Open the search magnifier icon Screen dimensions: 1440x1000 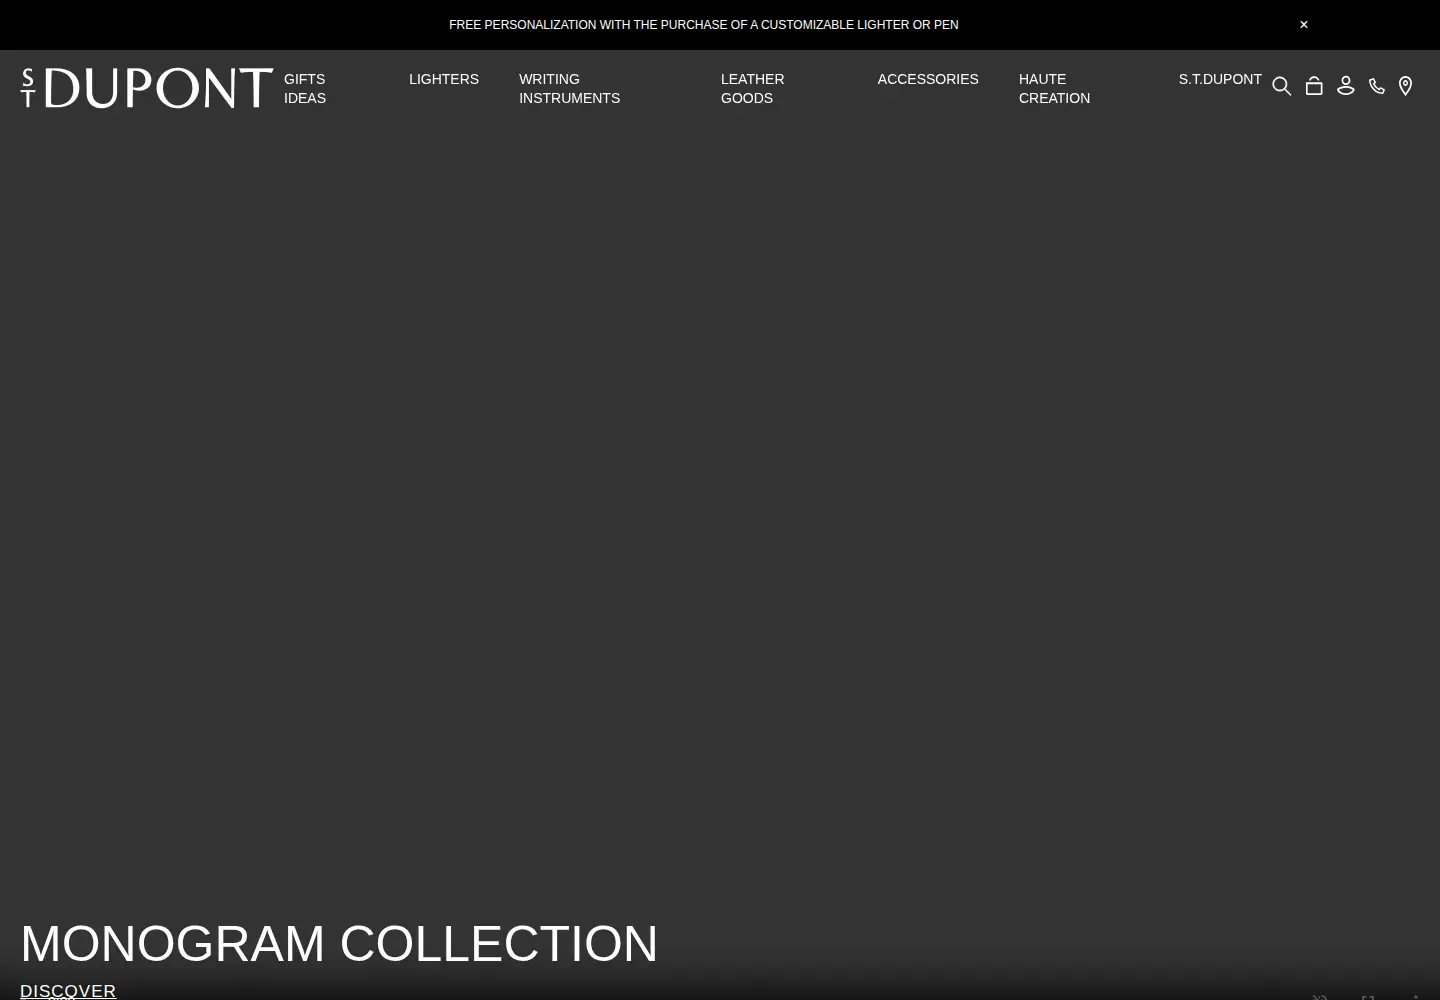tap(1281, 87)
